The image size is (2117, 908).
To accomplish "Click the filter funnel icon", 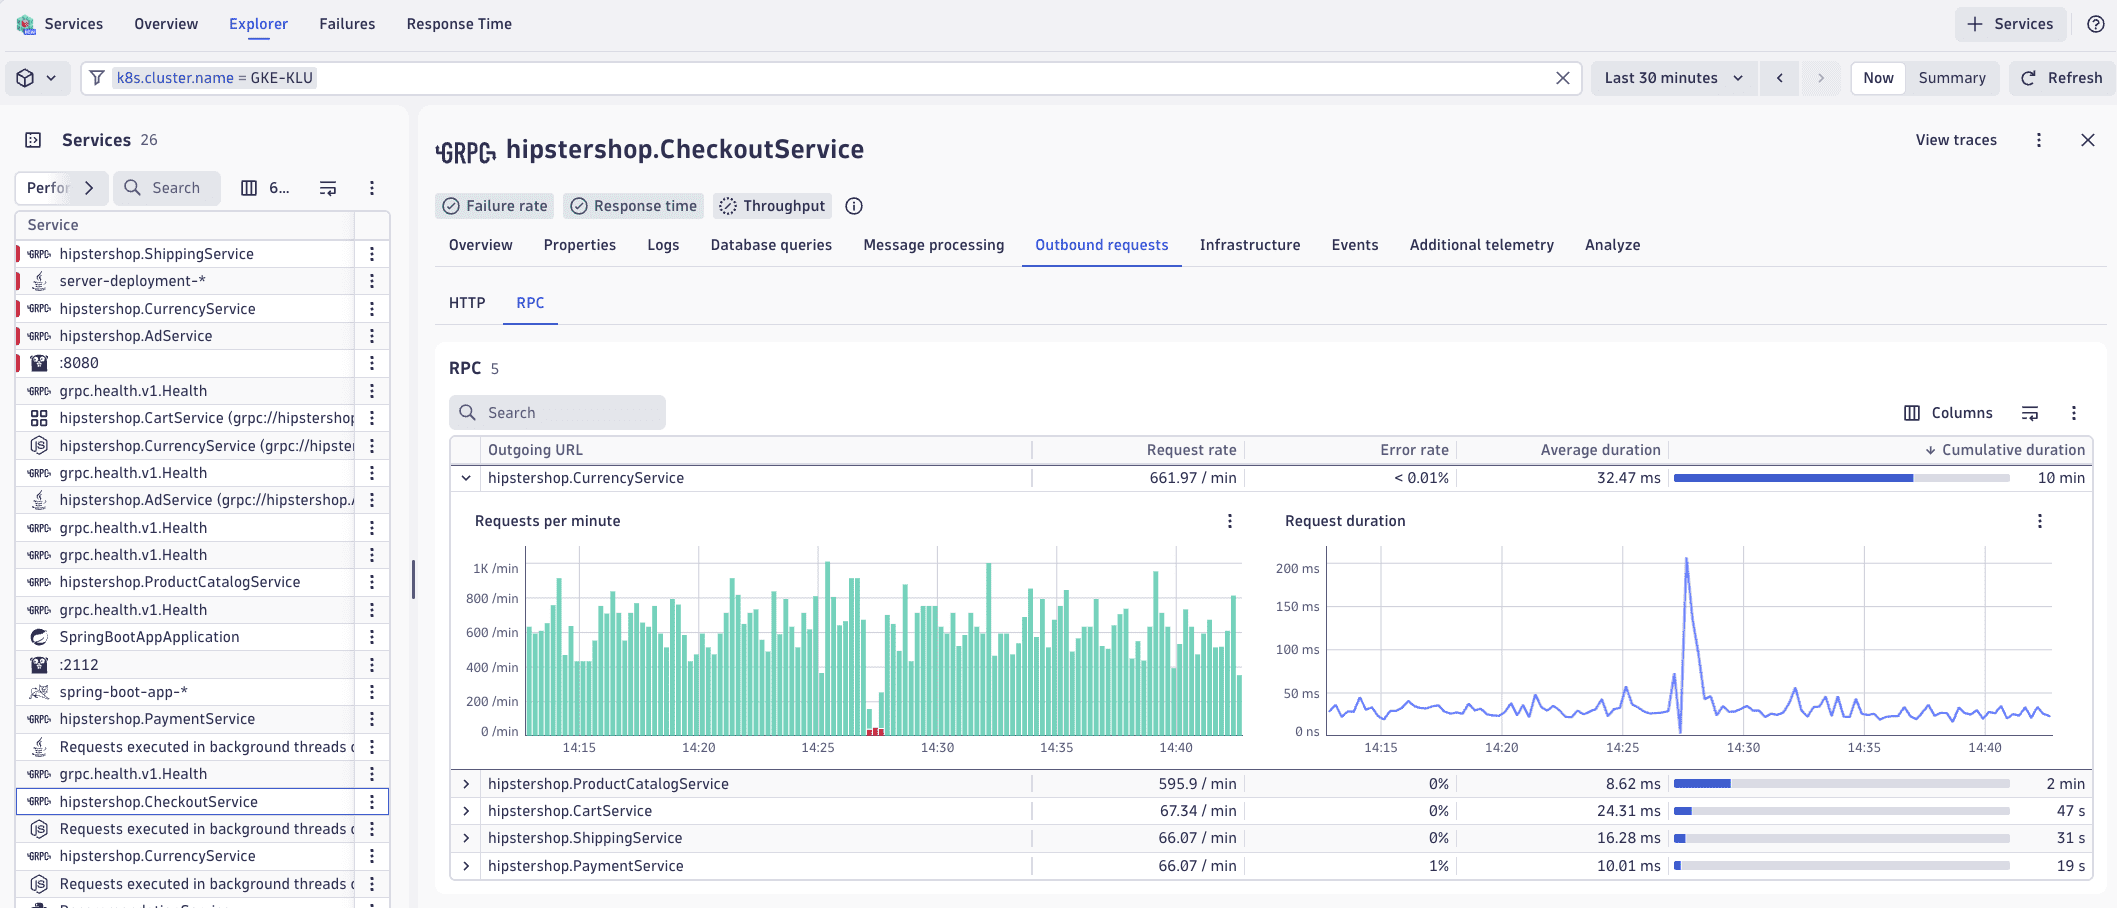I will [x=97, y=78].
